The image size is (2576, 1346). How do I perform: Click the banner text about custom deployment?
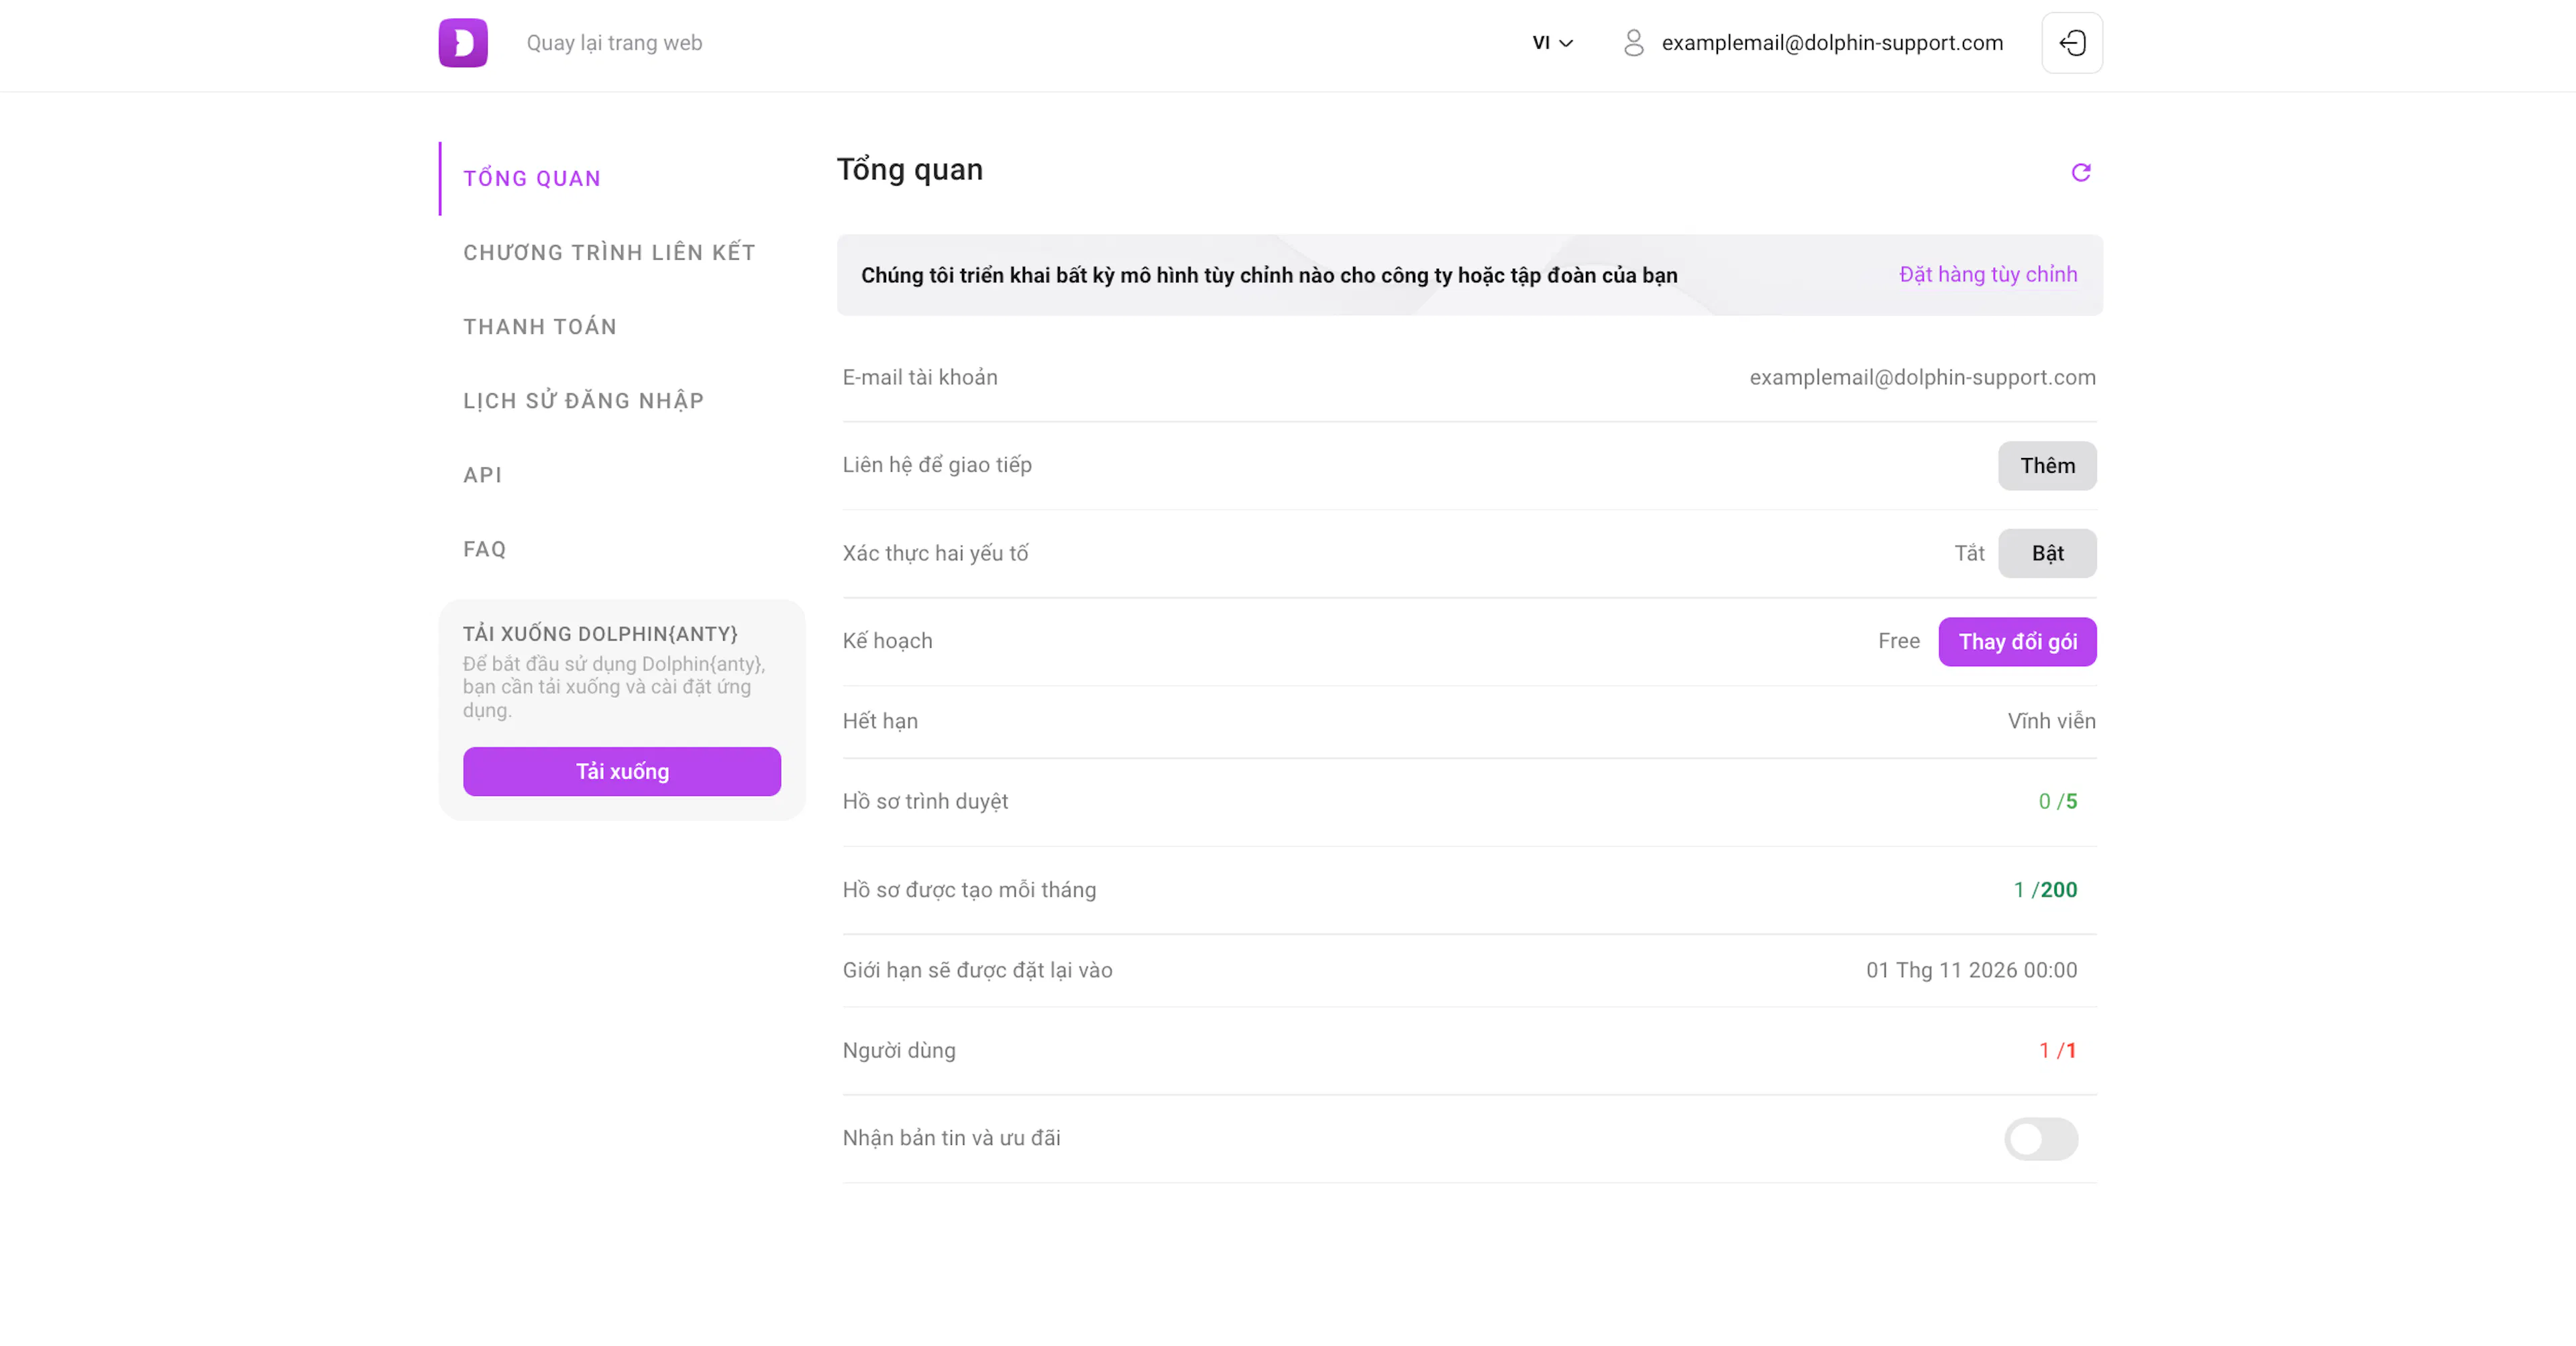1269,276
